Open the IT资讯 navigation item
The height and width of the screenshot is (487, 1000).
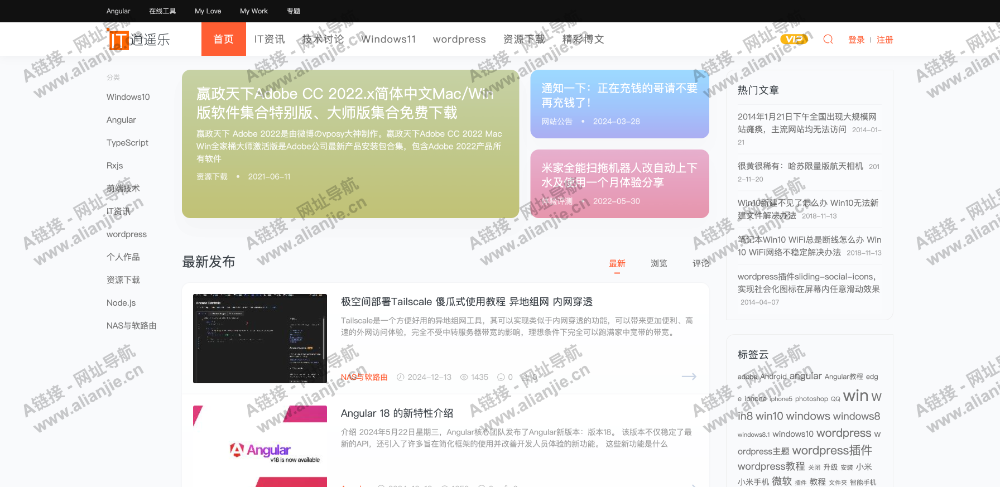[x=269, y=39]
